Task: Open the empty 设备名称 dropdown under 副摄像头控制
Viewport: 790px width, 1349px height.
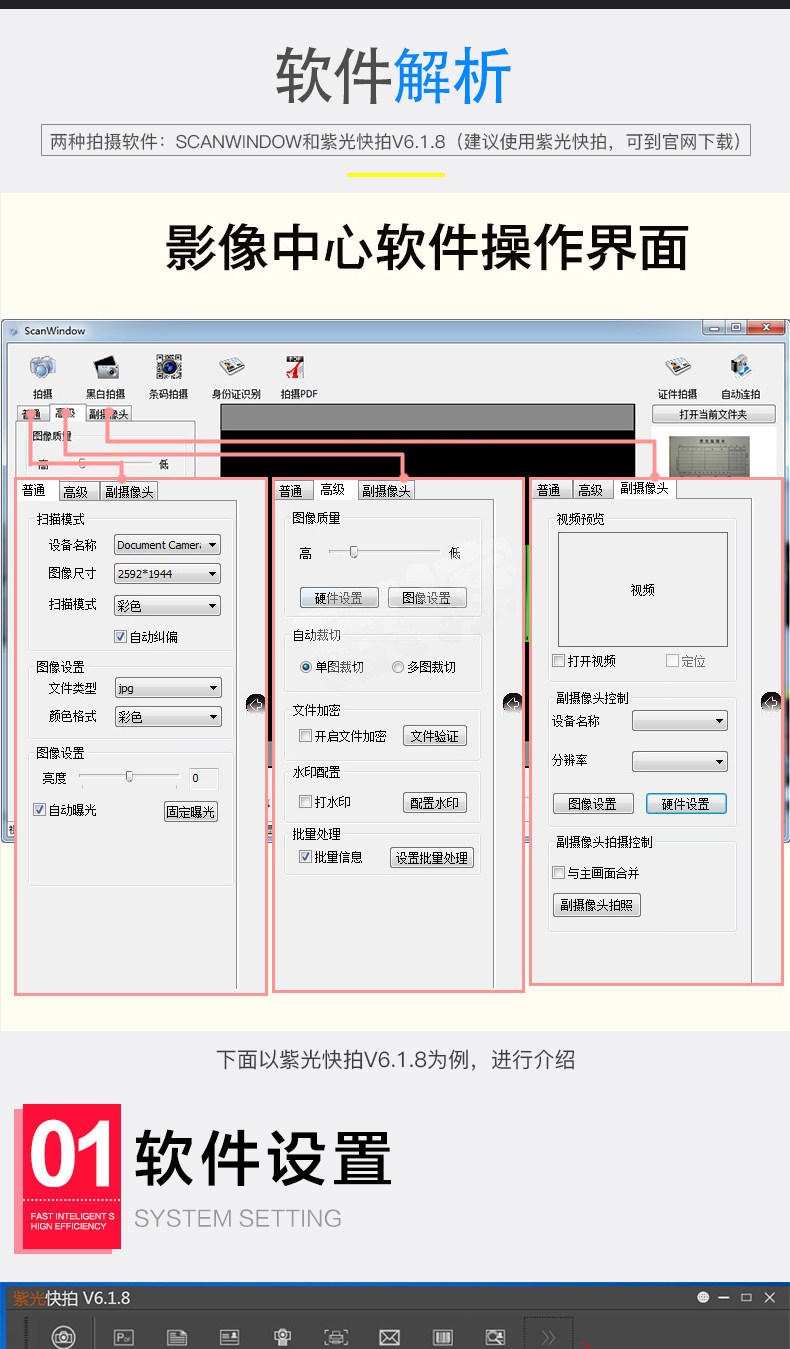Action: click(680, 721)
